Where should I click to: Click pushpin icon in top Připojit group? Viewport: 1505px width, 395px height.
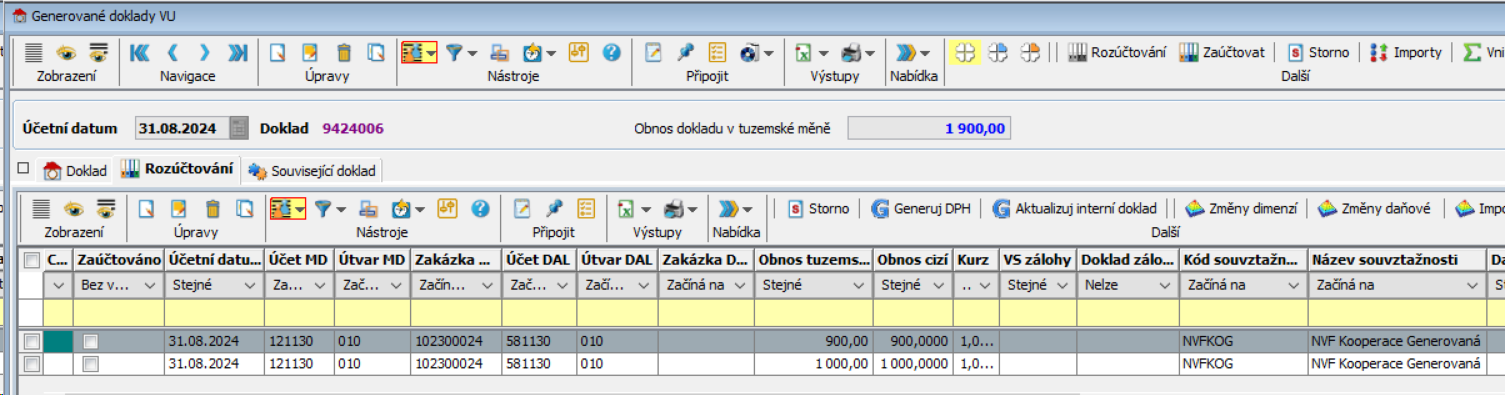tap(685, 53)
